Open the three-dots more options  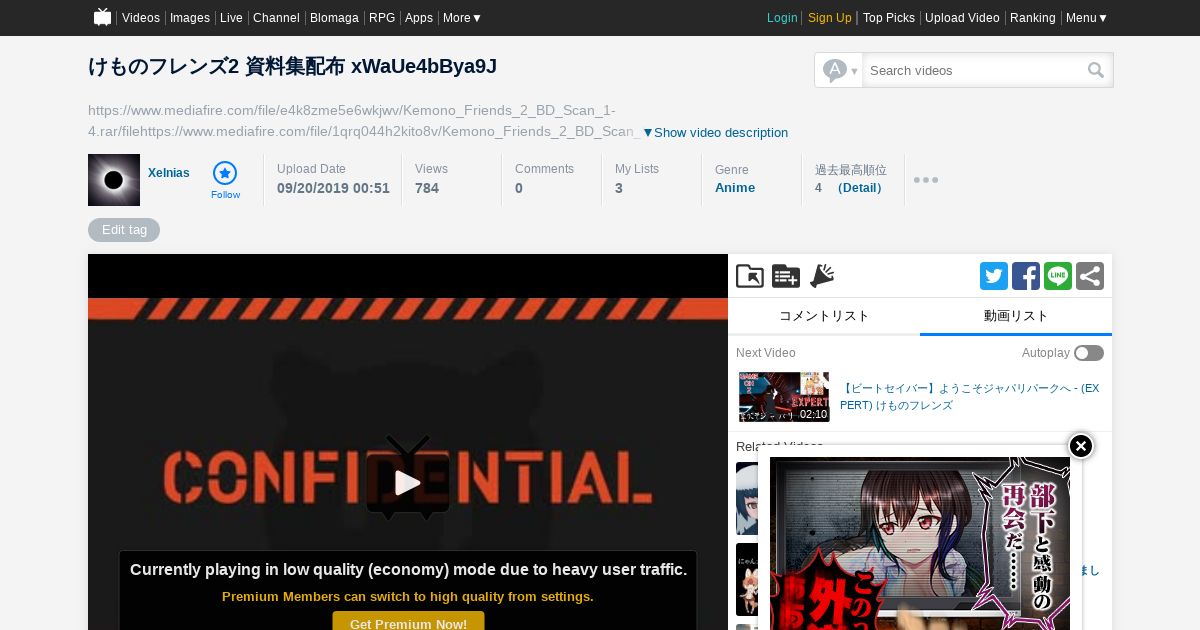(x=926, y=180)
